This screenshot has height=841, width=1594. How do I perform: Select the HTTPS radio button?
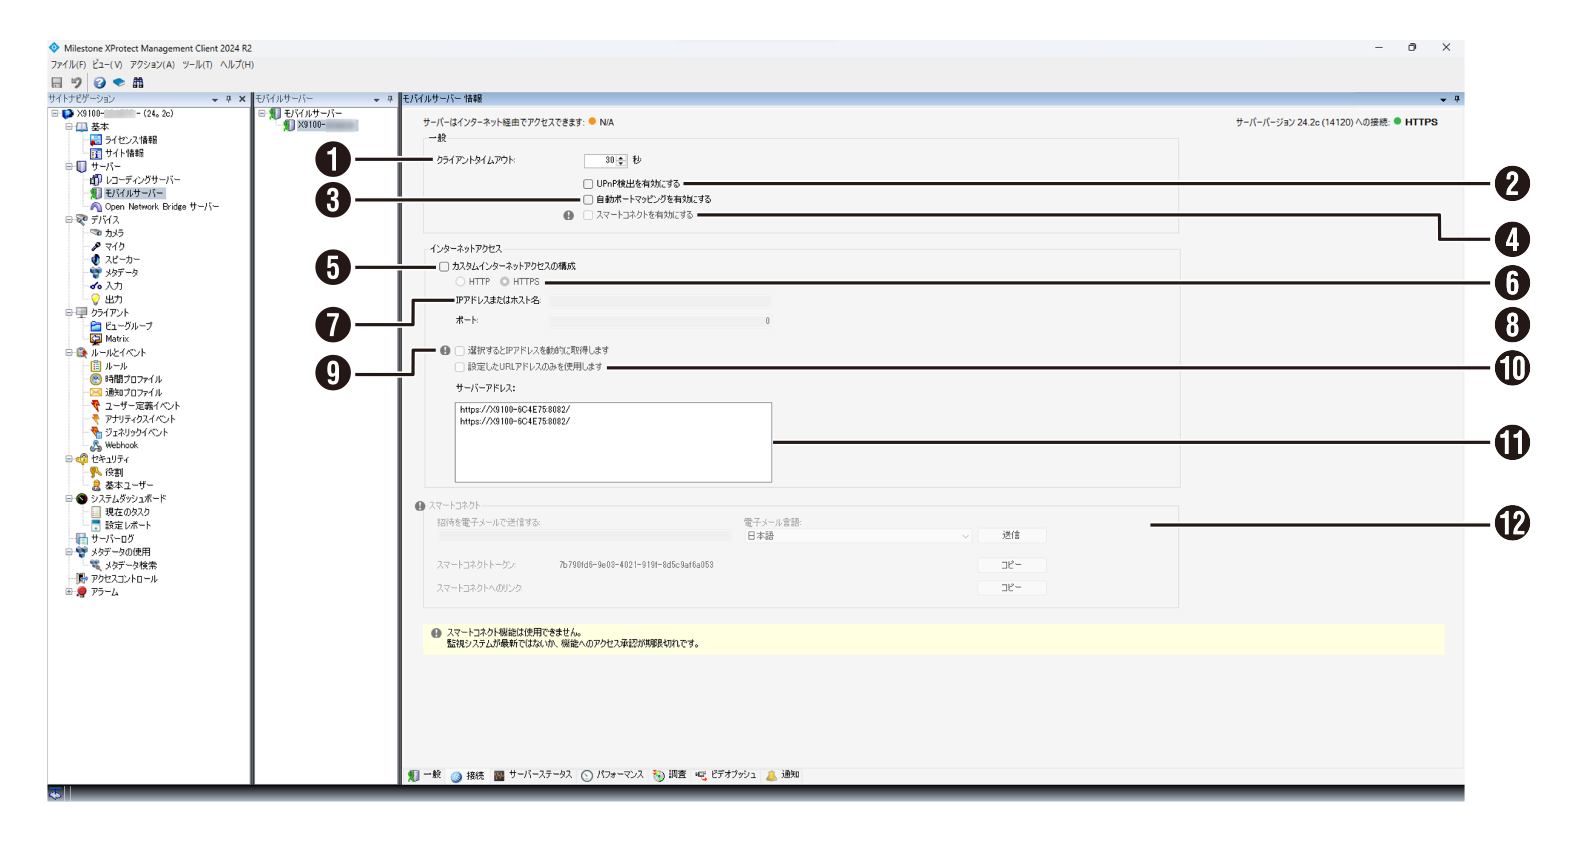point(505,282)
